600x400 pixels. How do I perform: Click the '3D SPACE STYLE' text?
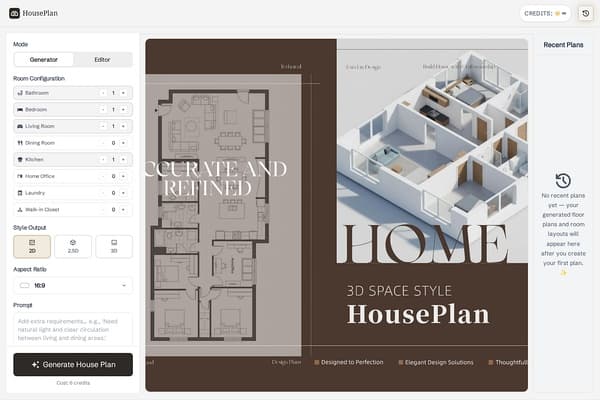coord(399,291)
